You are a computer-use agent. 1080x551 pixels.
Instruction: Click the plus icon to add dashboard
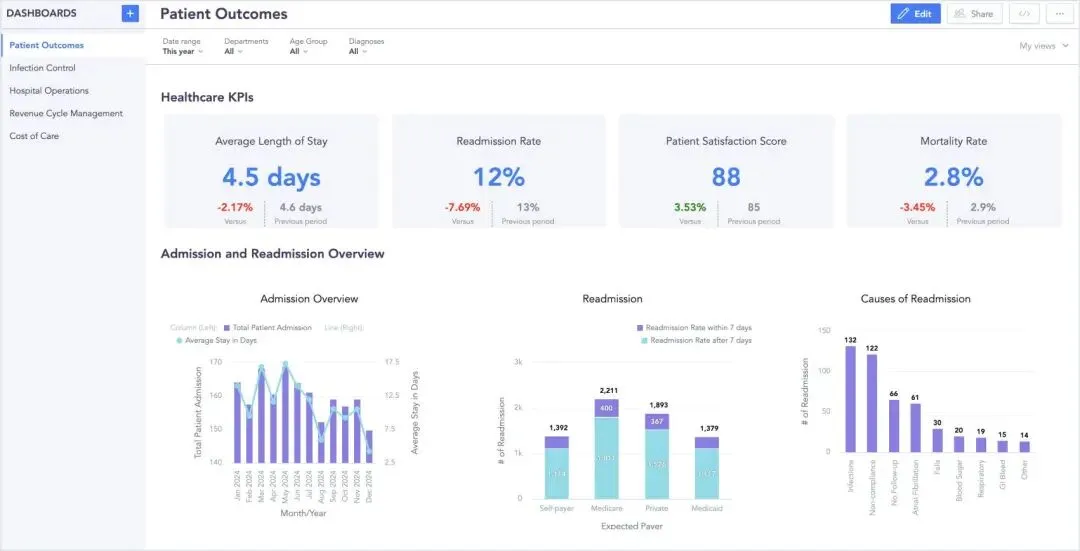pos(130,13)
